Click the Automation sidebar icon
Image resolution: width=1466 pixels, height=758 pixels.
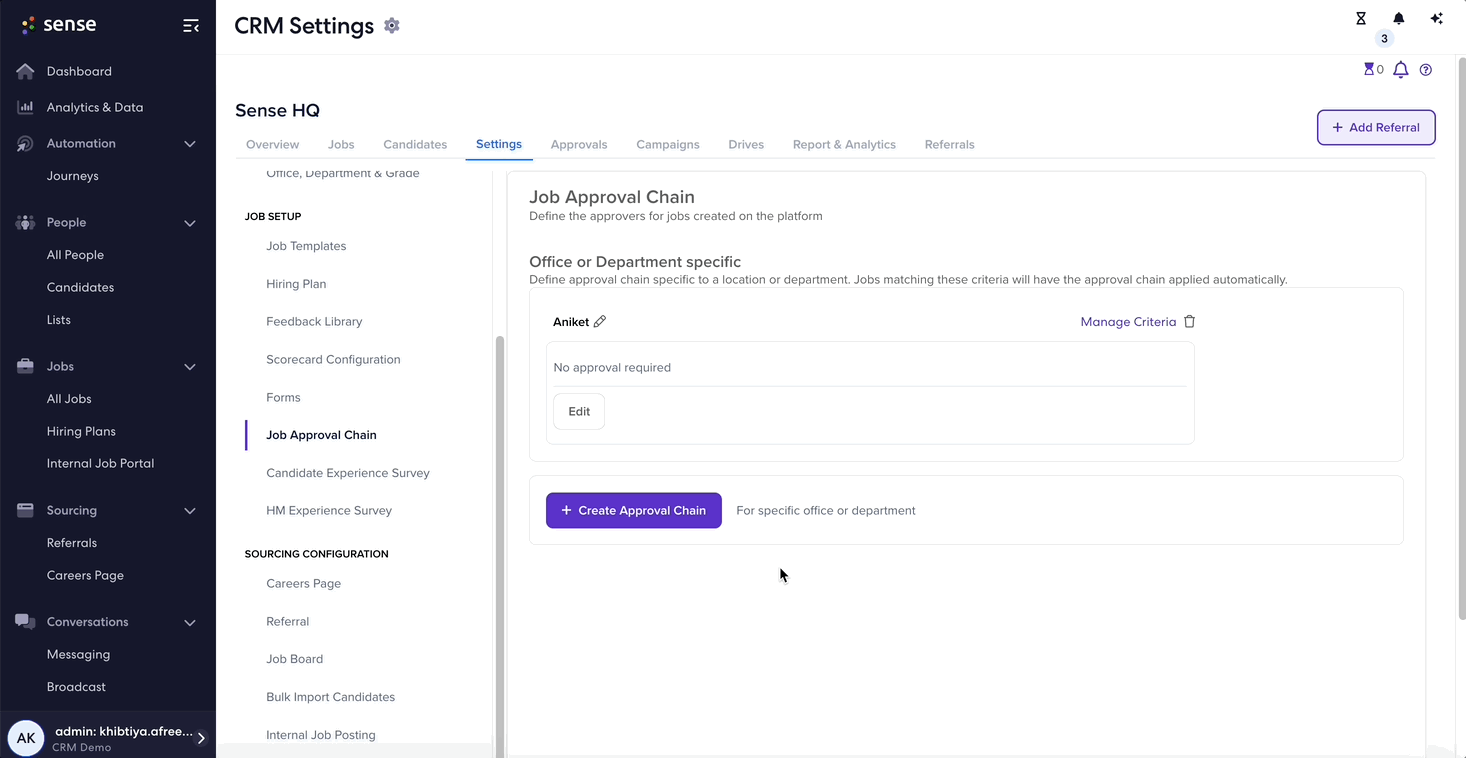coord(25,144)
